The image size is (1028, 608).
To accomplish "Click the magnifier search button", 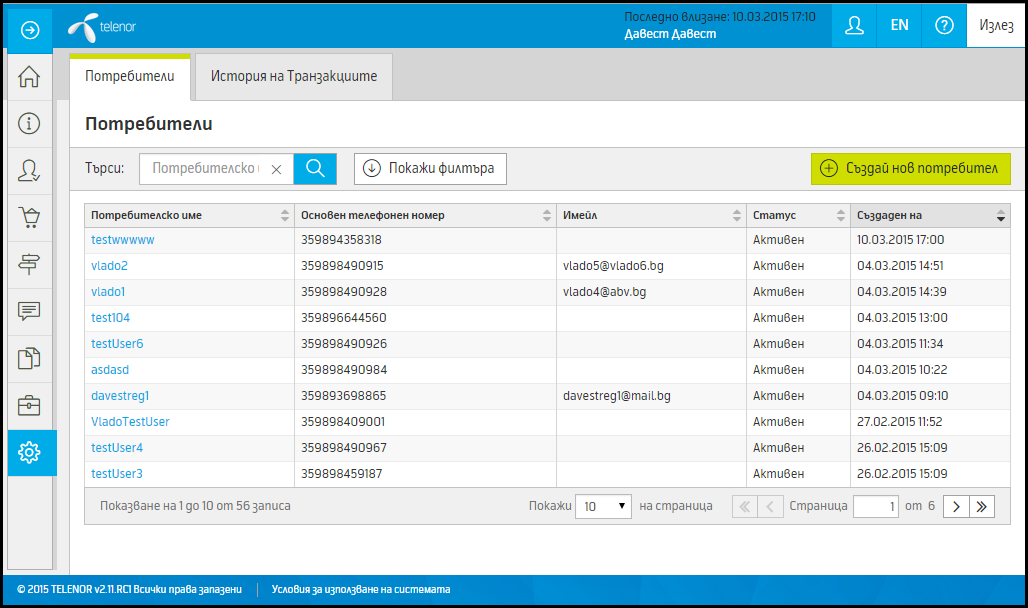I will (315, 169).
